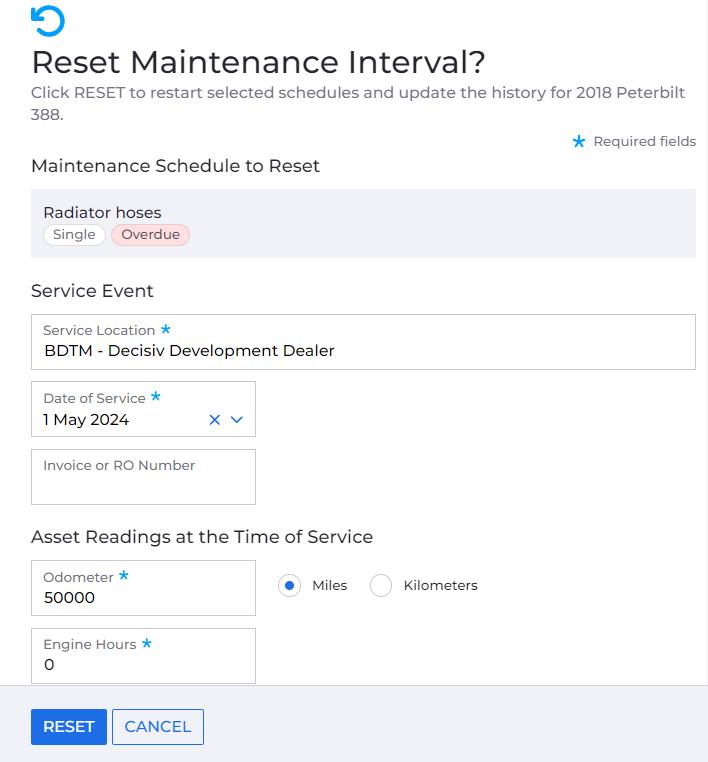Click into the Service Location field
Viewport: 708px width, 762px height.
coord(362,351)
